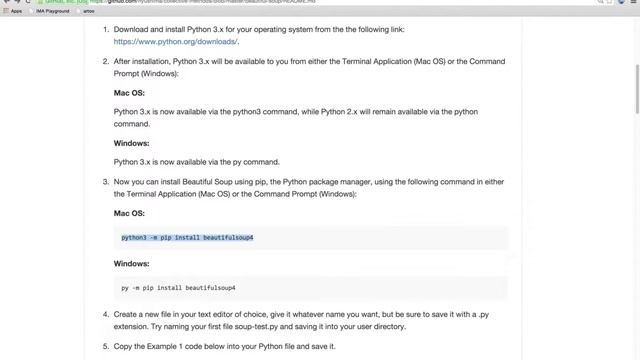Click the blue extension icon in toolbar
640x360 pixels.
coord(621,1)
